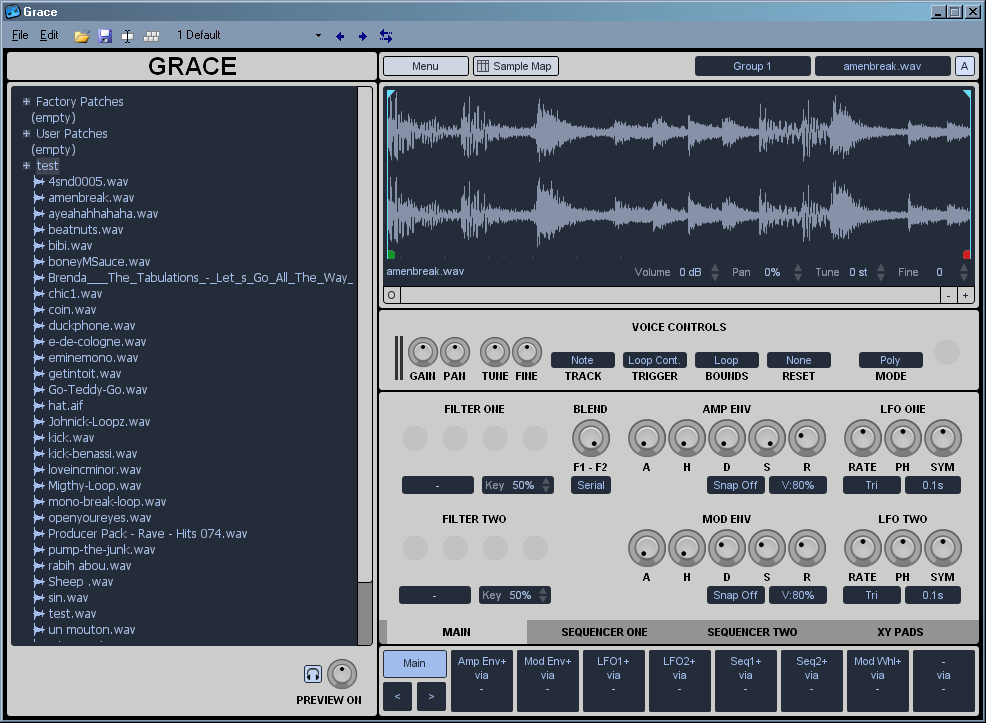Viewport: 986px width, 723px height.
Task: Toggle PREVIEW ON headphone button
Action: click(312, 676)
